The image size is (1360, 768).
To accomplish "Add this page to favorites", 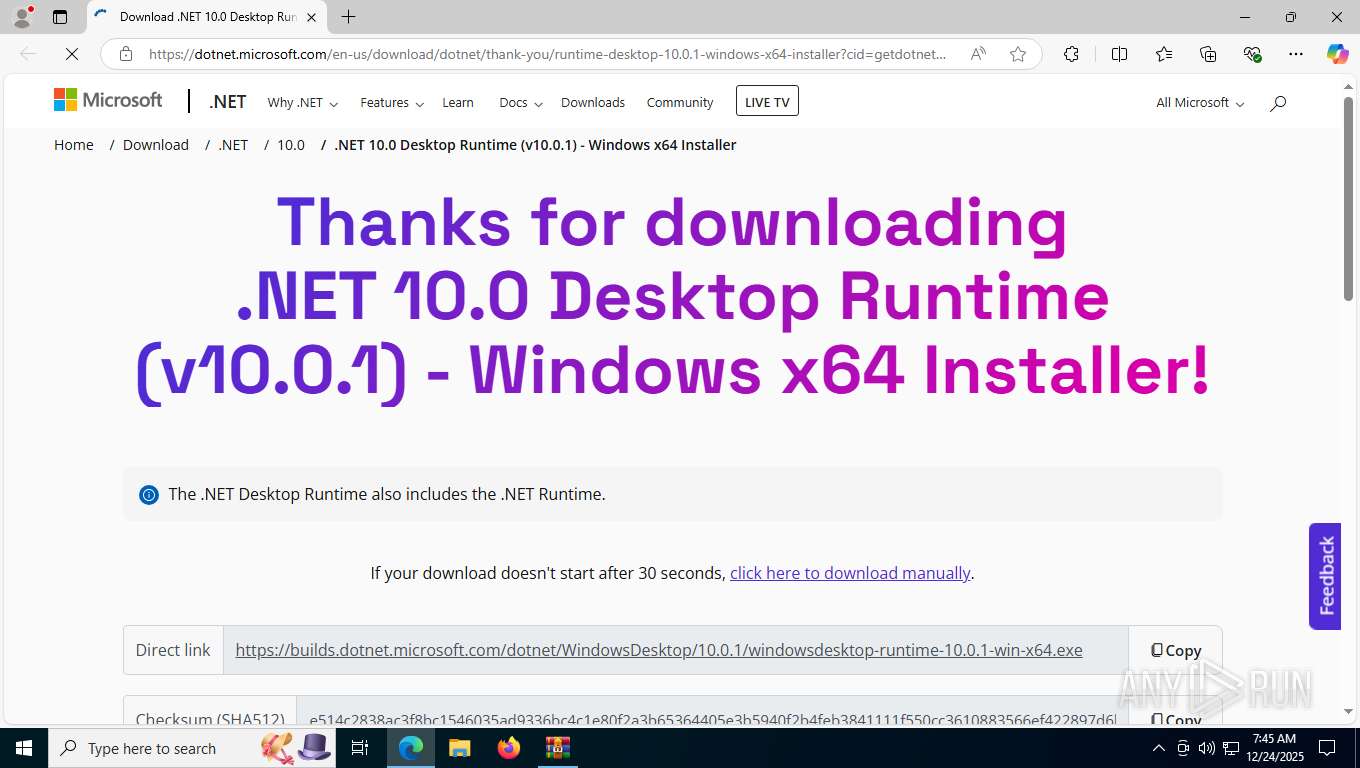I will click(x=1018, y=54).
